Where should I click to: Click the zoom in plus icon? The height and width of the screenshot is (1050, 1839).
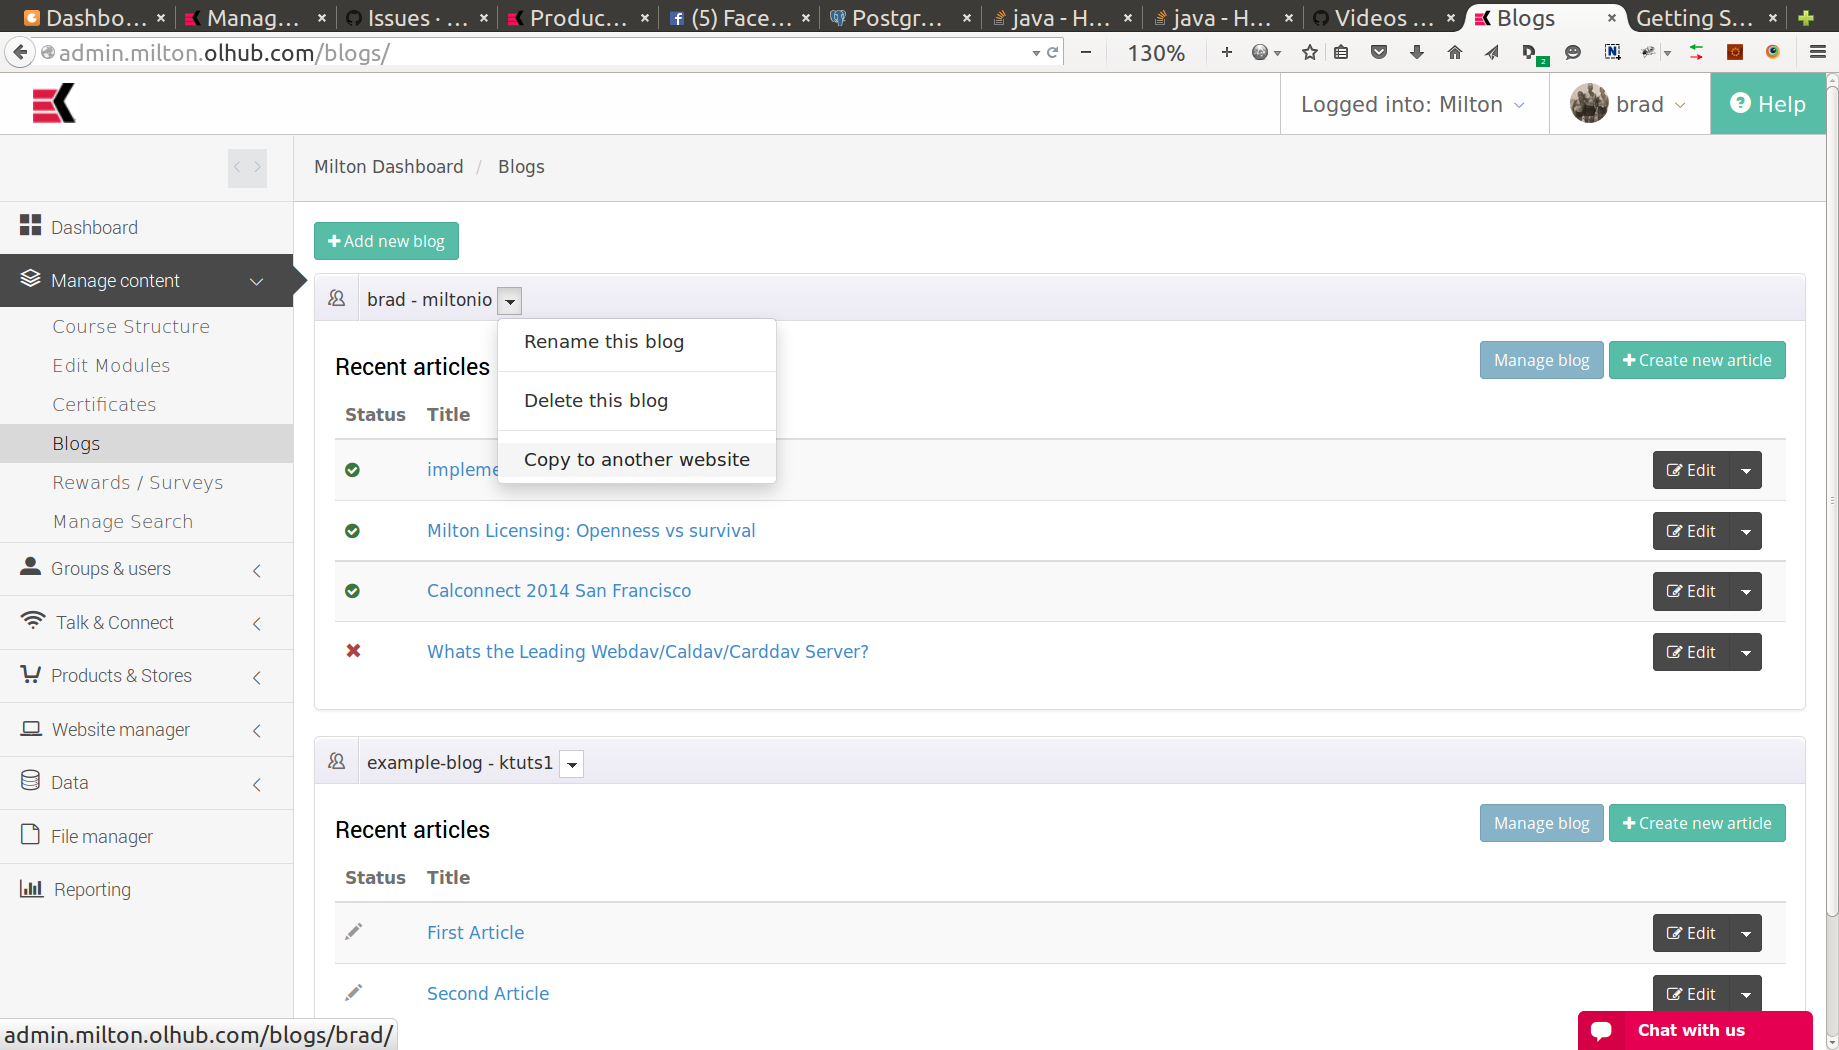(1226, 52)
